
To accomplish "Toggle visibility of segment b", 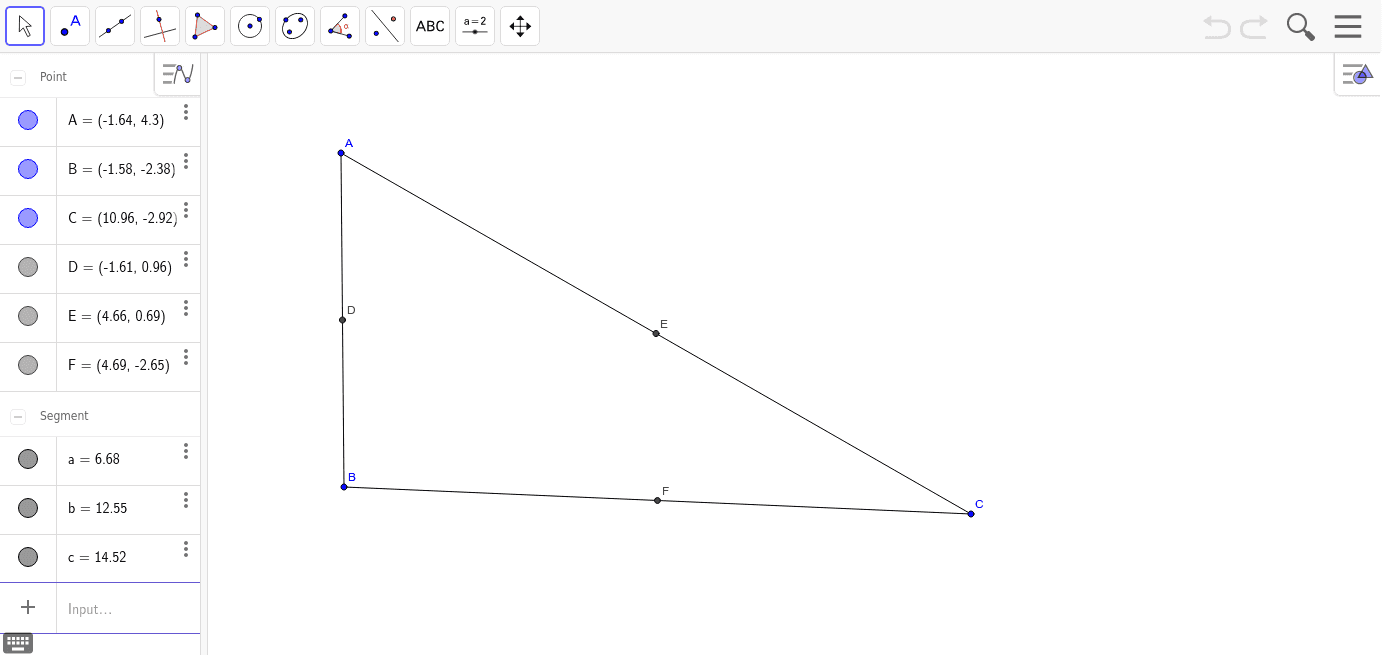I will point(28,508).
